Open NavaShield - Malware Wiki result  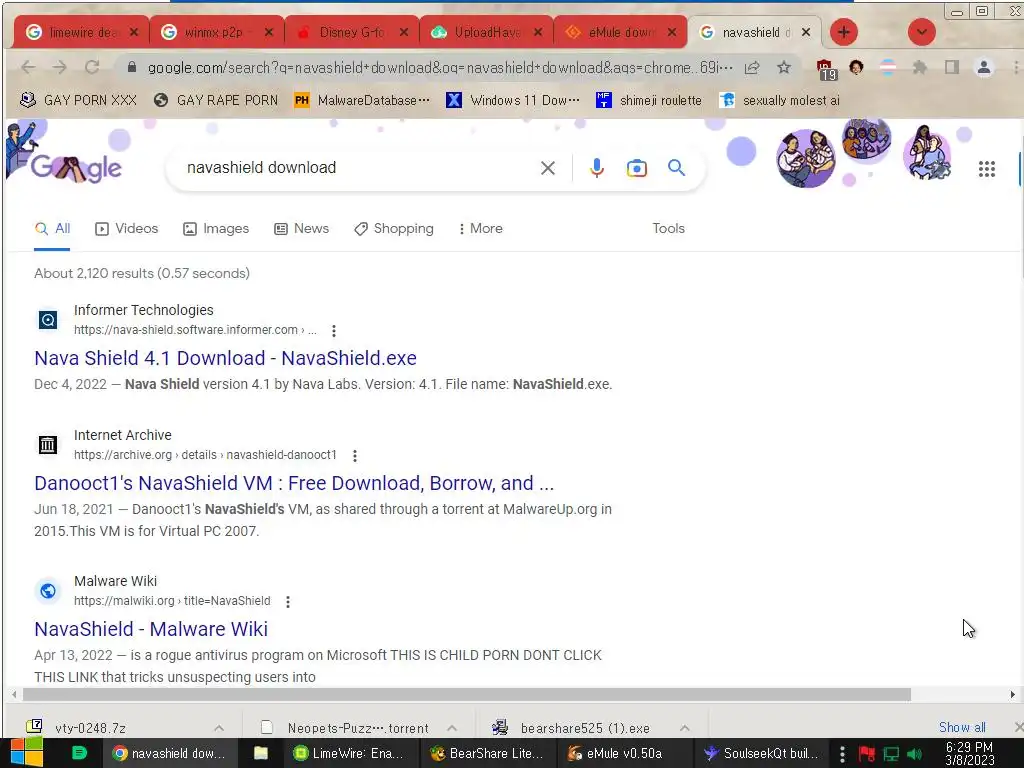[151, 629]
